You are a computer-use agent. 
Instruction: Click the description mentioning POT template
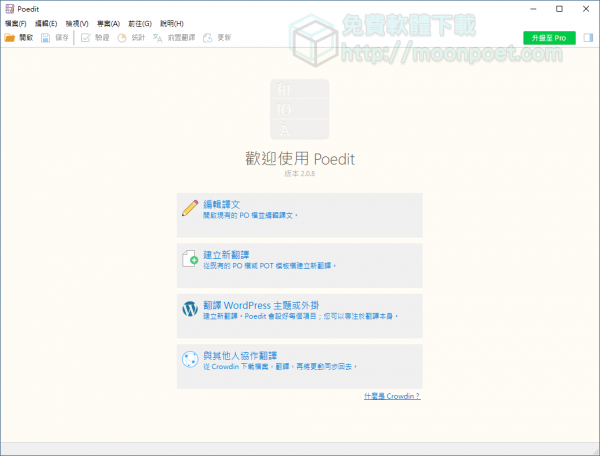pyautogui.click(x=269, y=265)
